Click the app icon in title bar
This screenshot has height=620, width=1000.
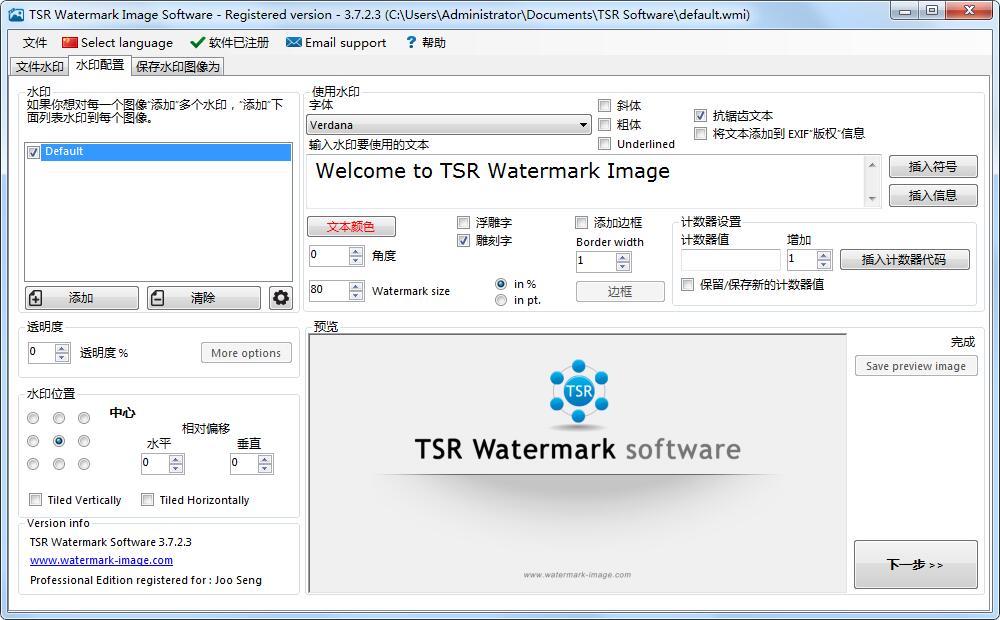tap(16, 14)
